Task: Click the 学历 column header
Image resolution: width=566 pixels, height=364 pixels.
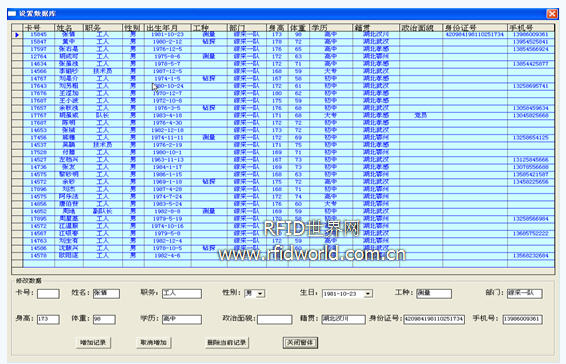Action: coord(331,27)
